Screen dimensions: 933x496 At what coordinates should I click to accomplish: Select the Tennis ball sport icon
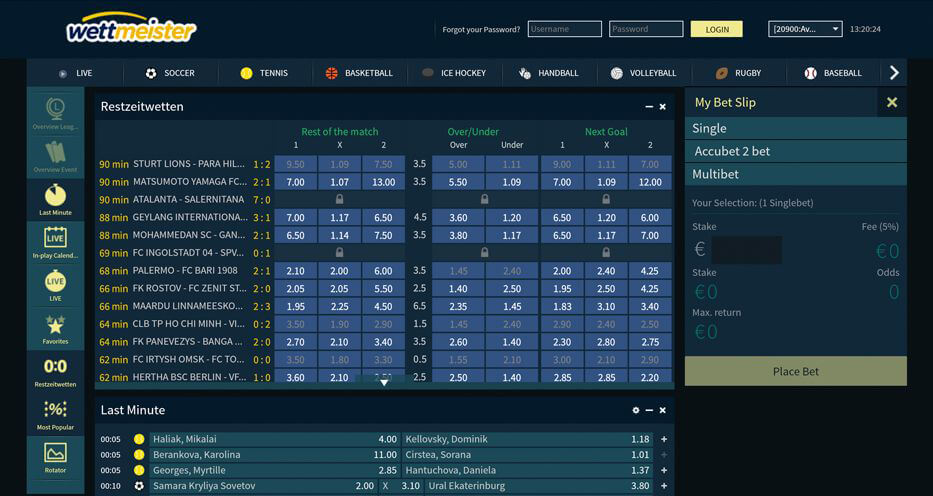pyautogui.click(x=246, y=73)
